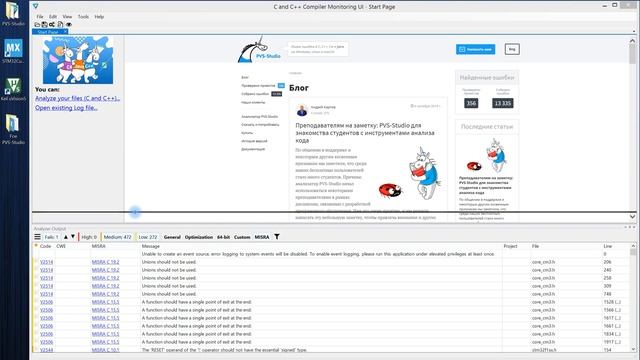The height and width of the screenshot is (360, 640).
Task: Click the blue button in web page header
Action: [476, 49]
